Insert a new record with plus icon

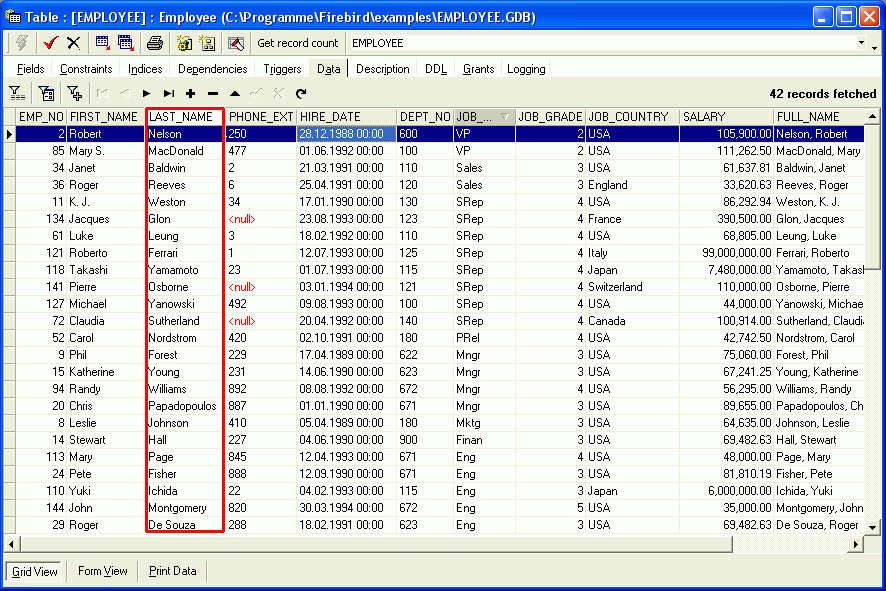click(x=190, y=94)
